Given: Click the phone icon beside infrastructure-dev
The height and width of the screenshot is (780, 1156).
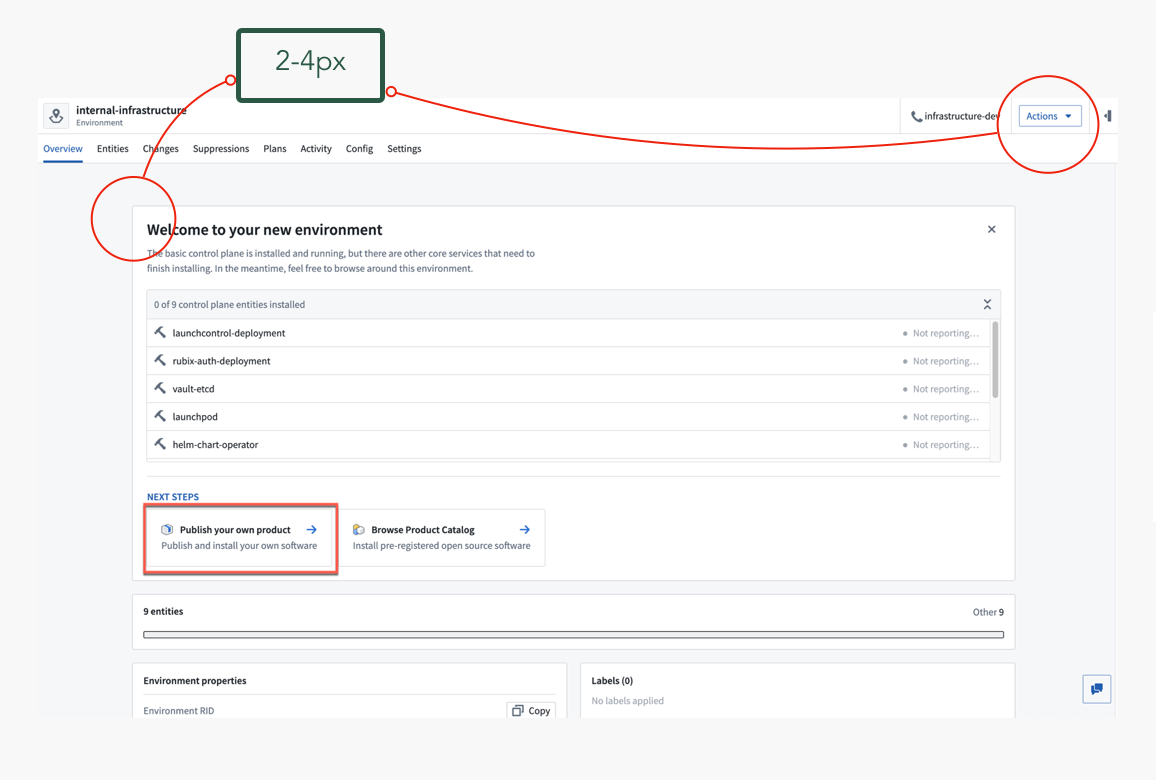Looking at the screenshot, I should click(916, 117).
